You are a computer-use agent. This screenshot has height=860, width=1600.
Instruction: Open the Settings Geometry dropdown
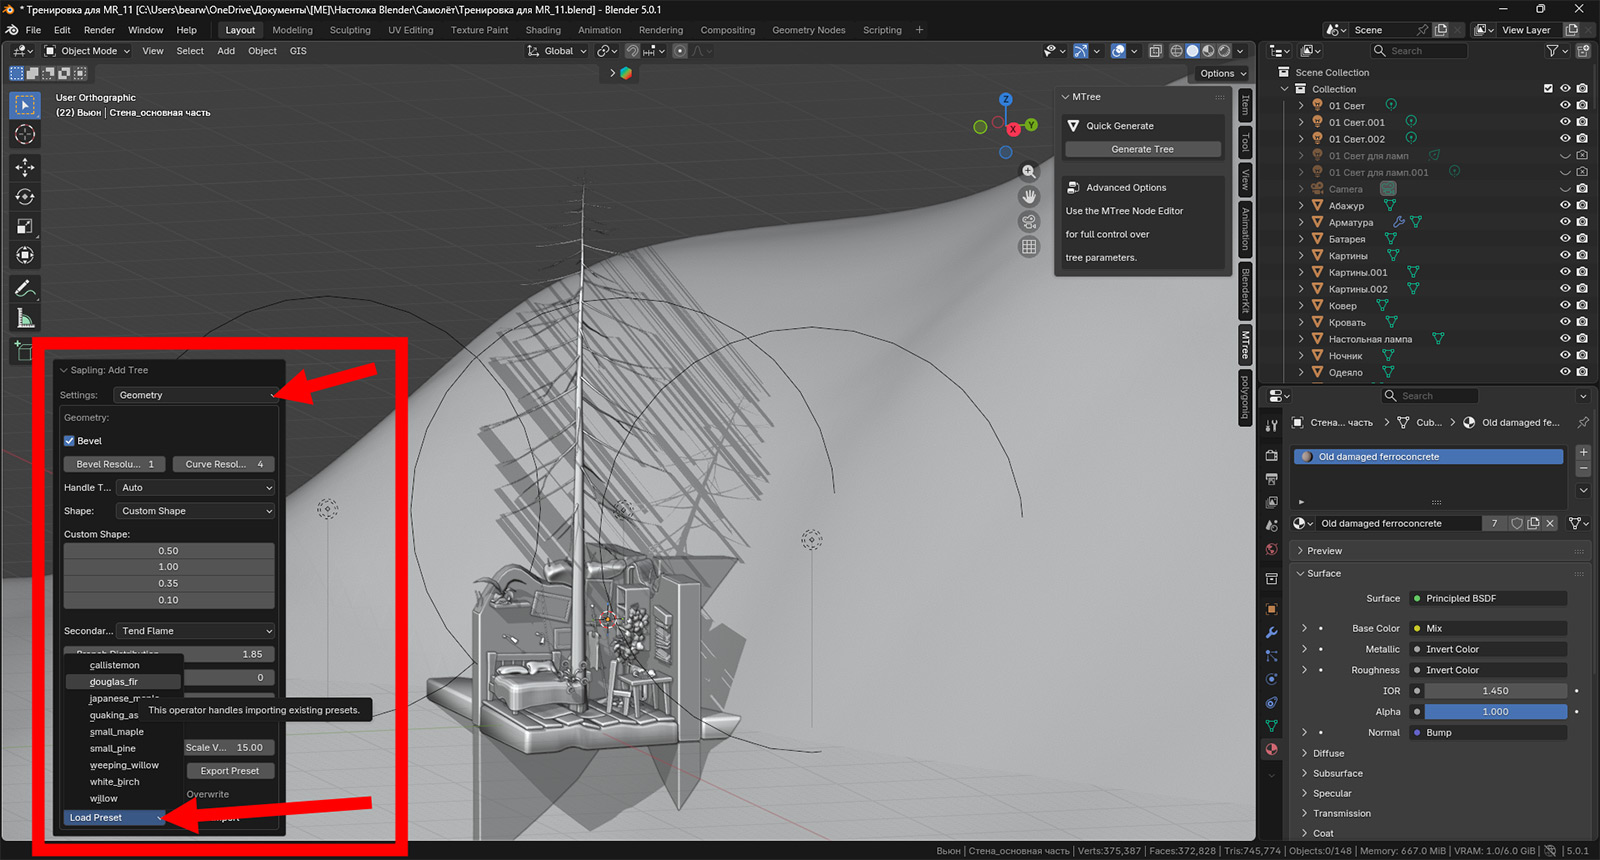point(195,395)
